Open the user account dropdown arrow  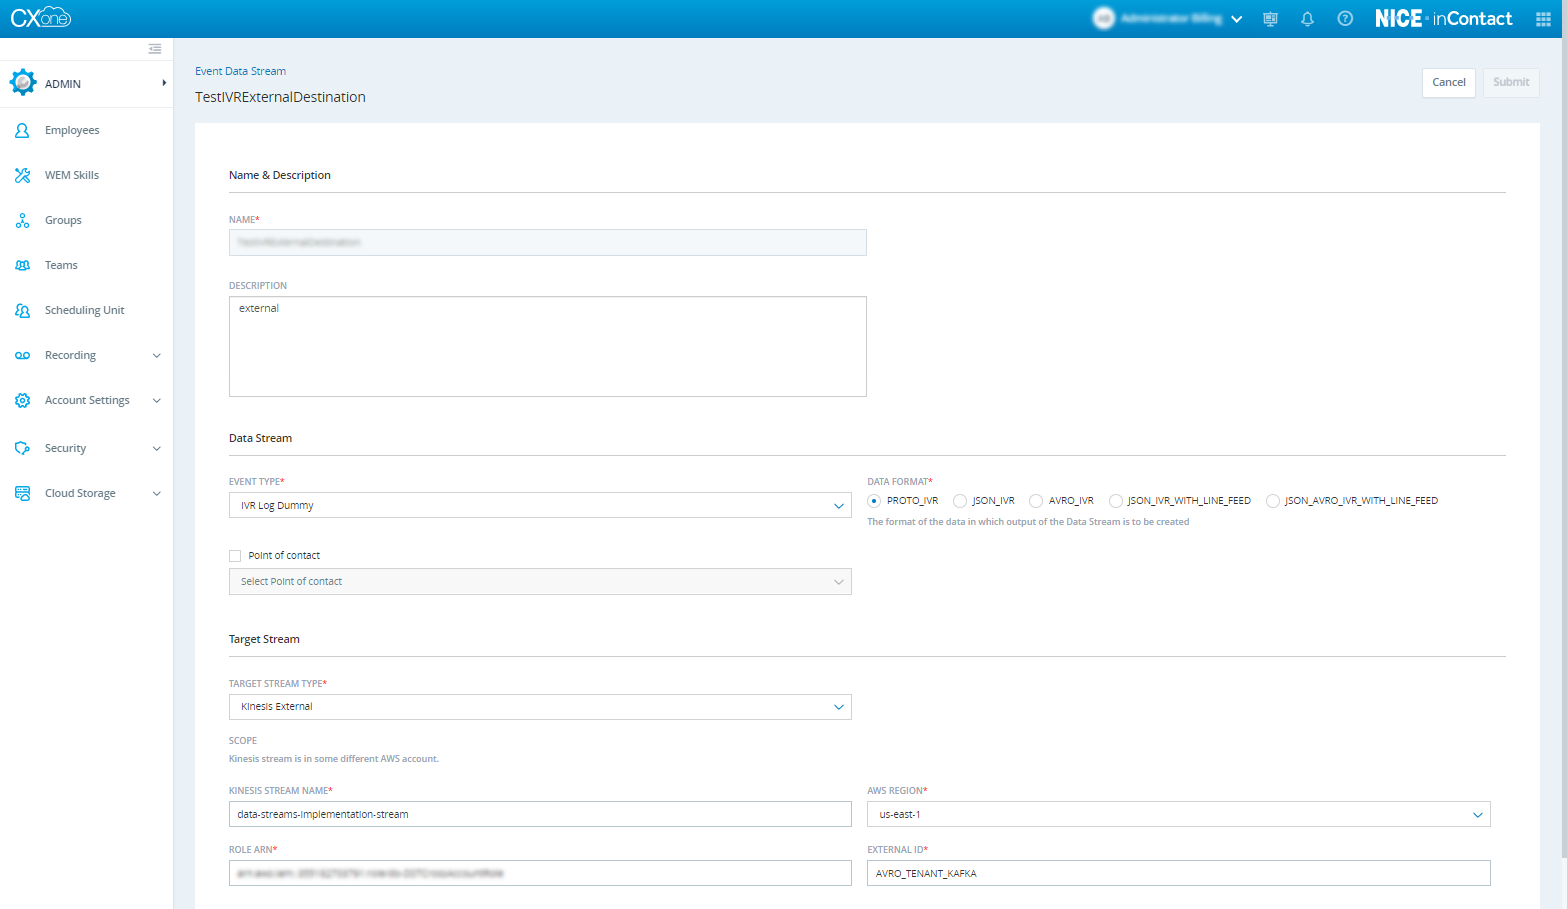(x=1237, y=19)
